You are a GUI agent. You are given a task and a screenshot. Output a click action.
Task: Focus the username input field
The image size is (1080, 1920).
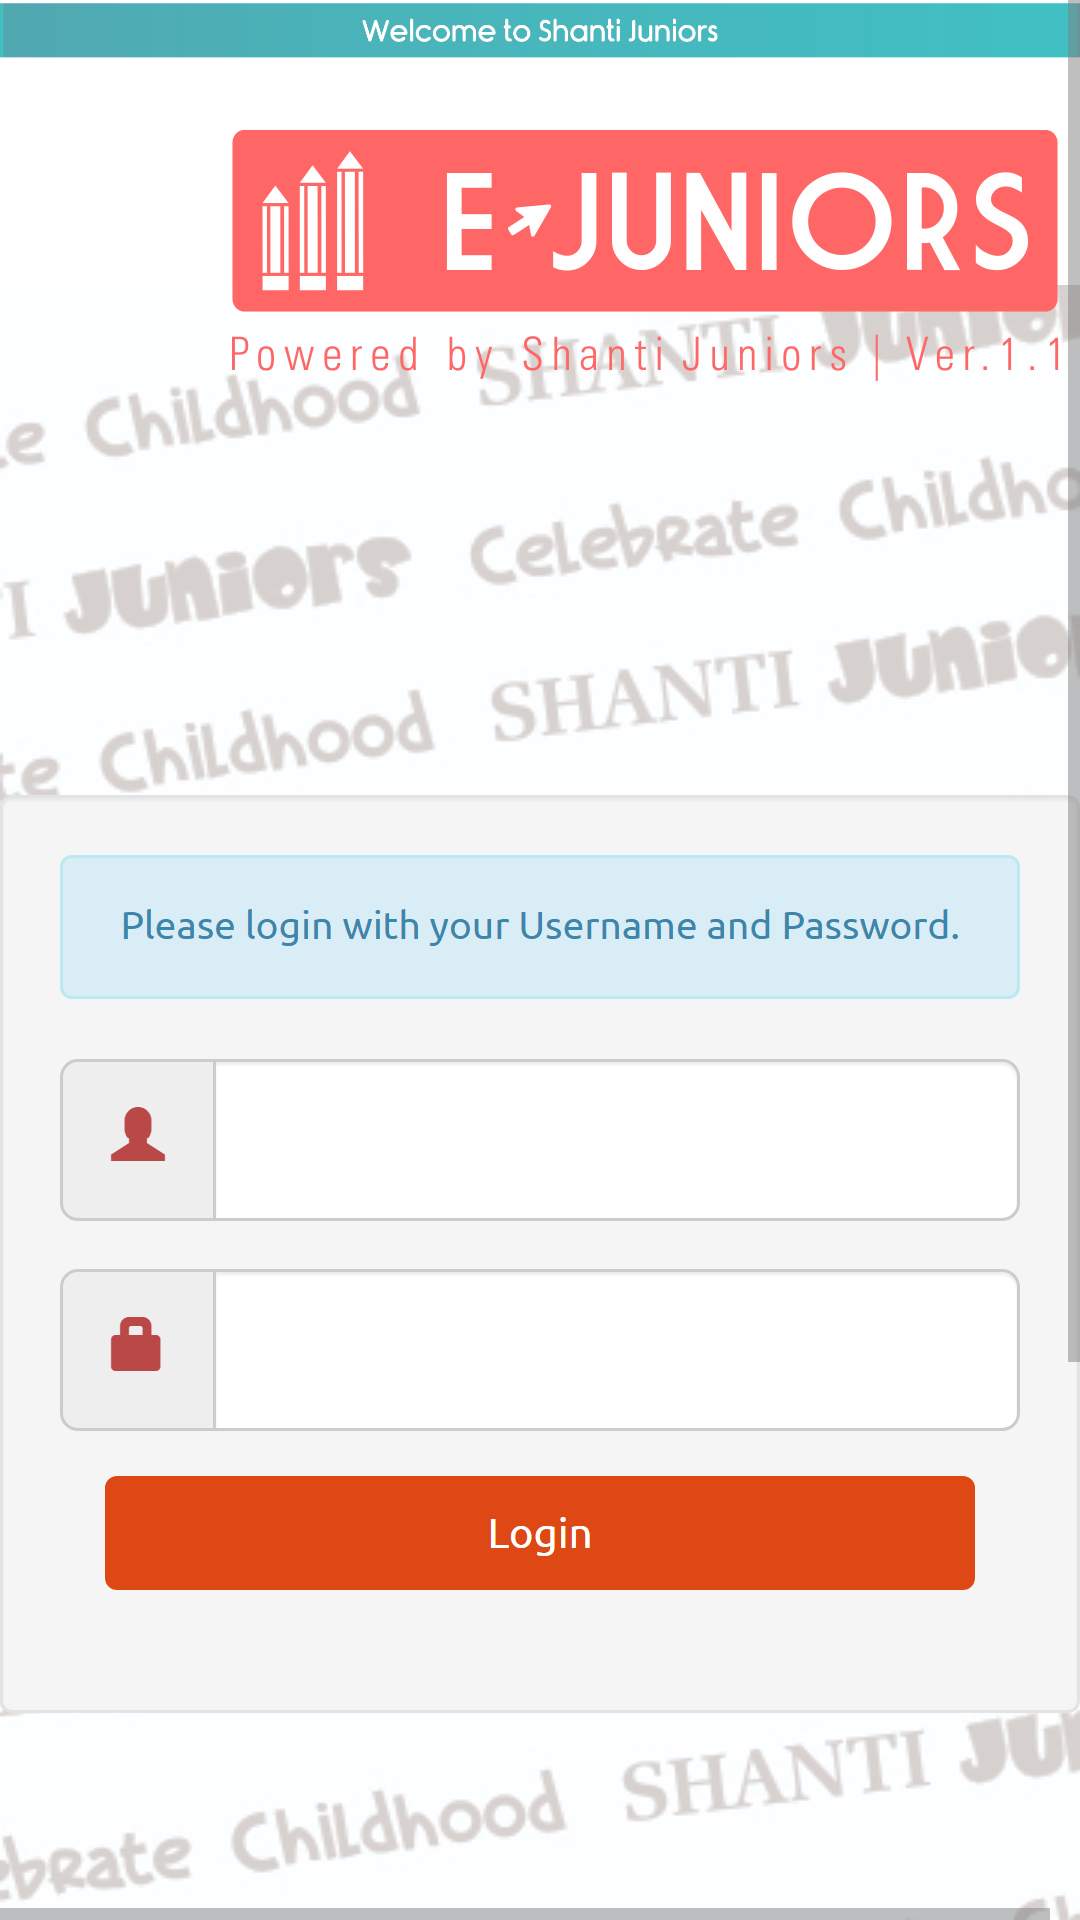[616, 1140]
